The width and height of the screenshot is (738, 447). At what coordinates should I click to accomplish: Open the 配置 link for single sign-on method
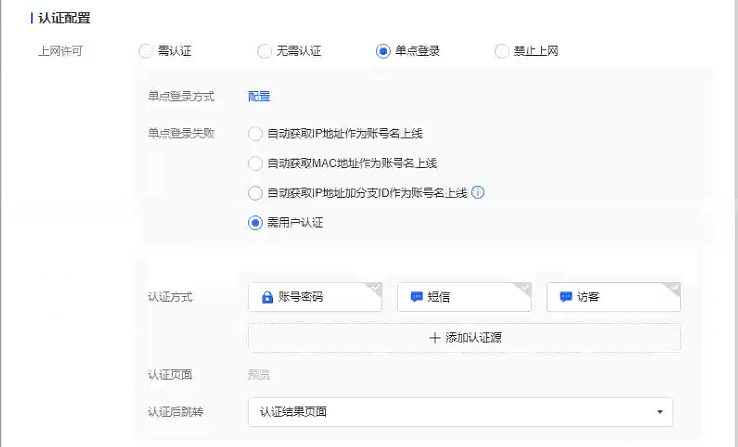tap(259, 96)
